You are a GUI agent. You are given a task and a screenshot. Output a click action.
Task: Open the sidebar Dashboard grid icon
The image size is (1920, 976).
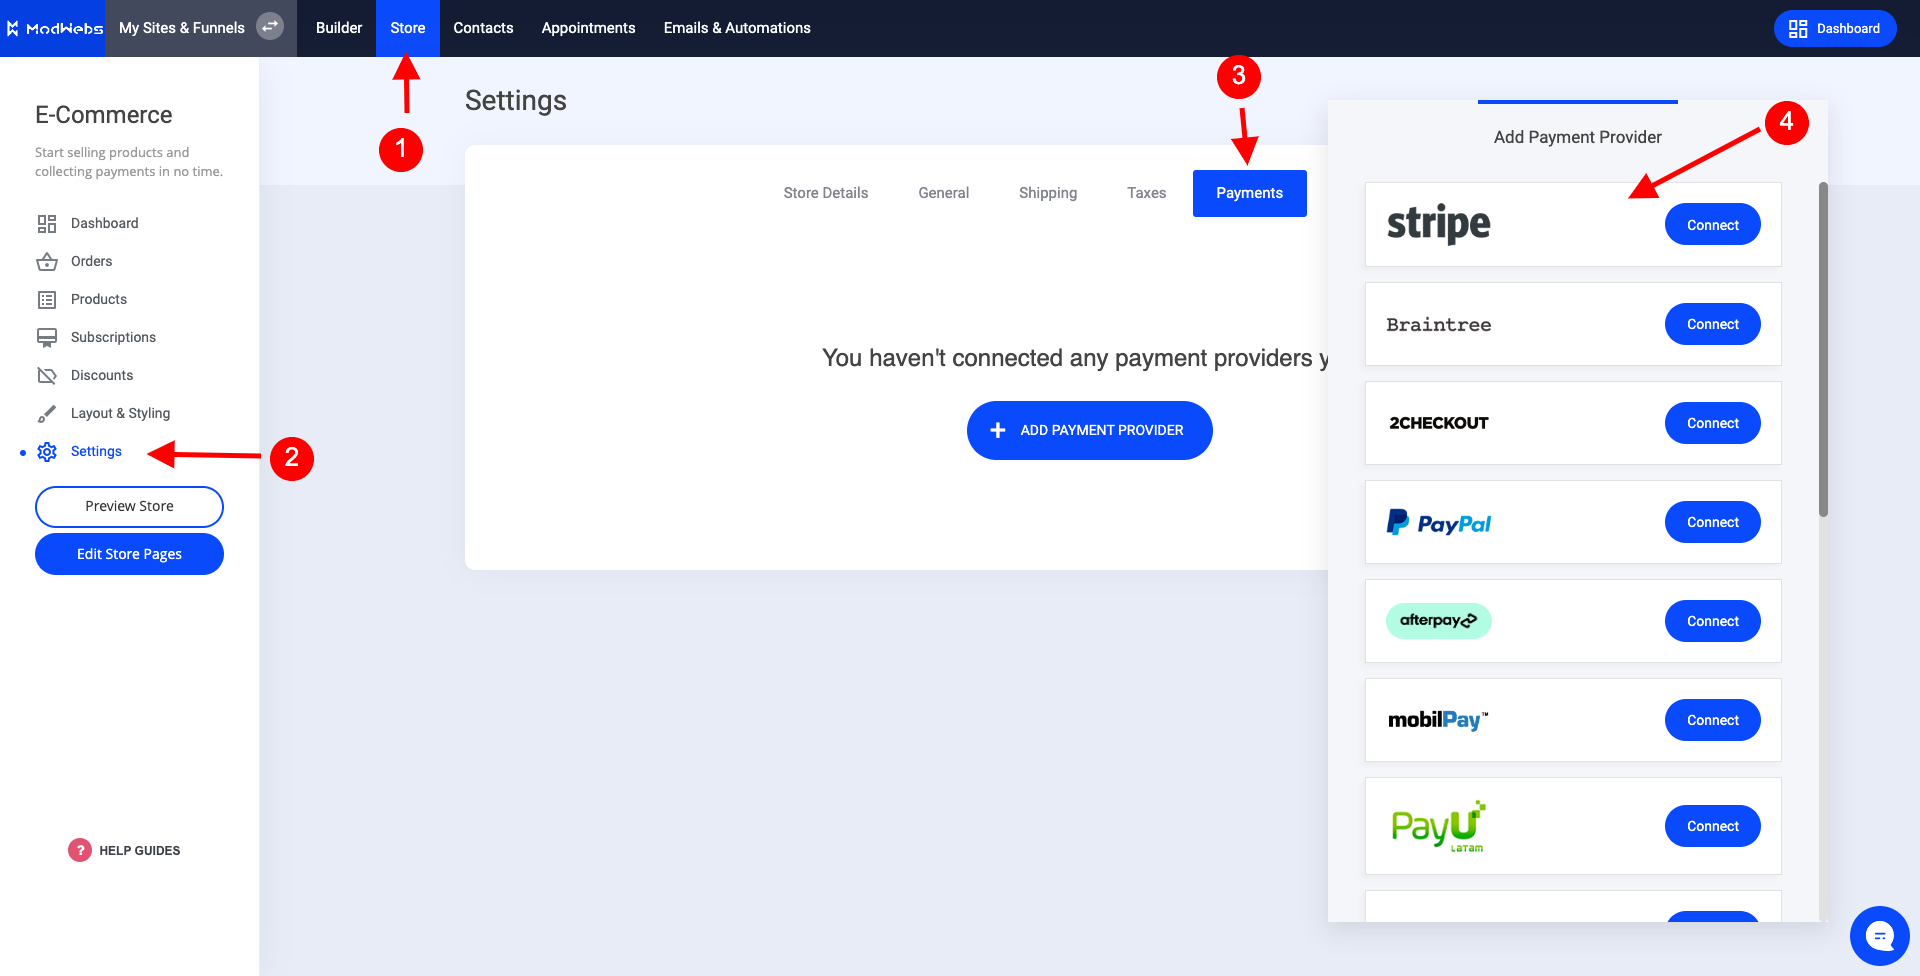tap(47, 224)
